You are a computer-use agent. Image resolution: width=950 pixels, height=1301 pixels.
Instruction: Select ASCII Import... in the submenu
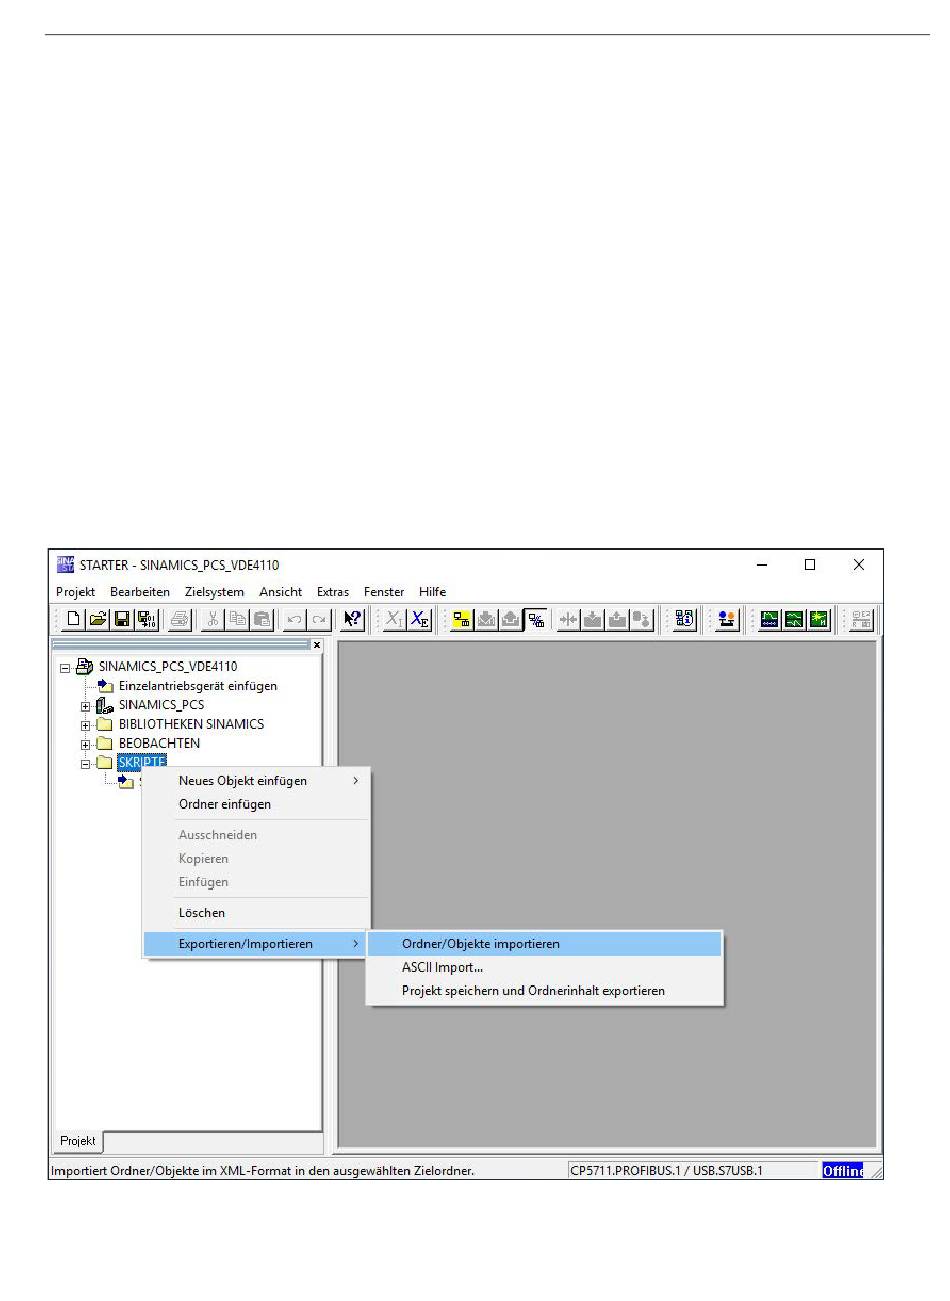click(544, 968)
